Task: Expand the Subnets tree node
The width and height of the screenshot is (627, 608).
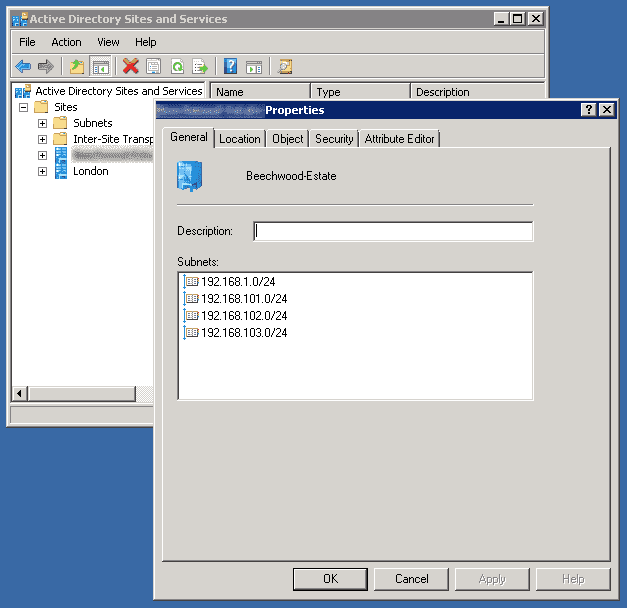Action: click(x=42, y=123)
